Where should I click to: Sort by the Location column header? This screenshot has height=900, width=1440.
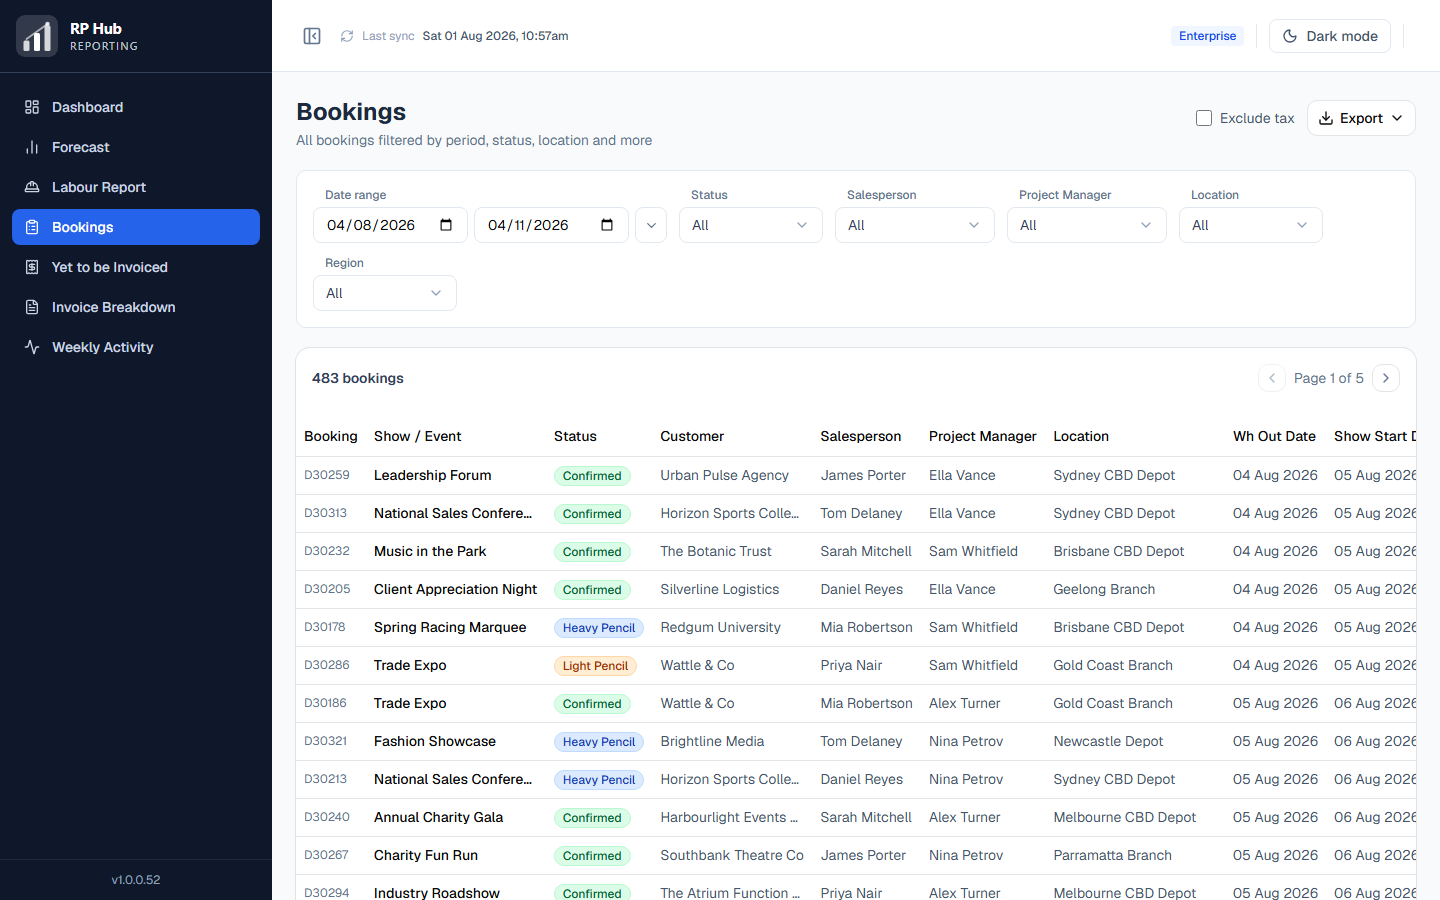pos(1081,436)
